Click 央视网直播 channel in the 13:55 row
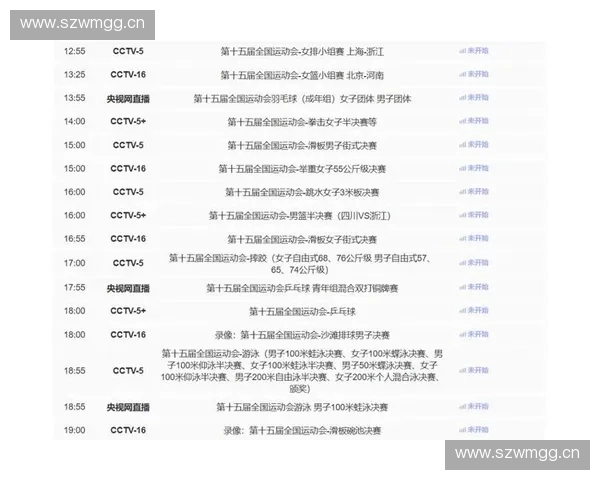 tap(128, 99)
